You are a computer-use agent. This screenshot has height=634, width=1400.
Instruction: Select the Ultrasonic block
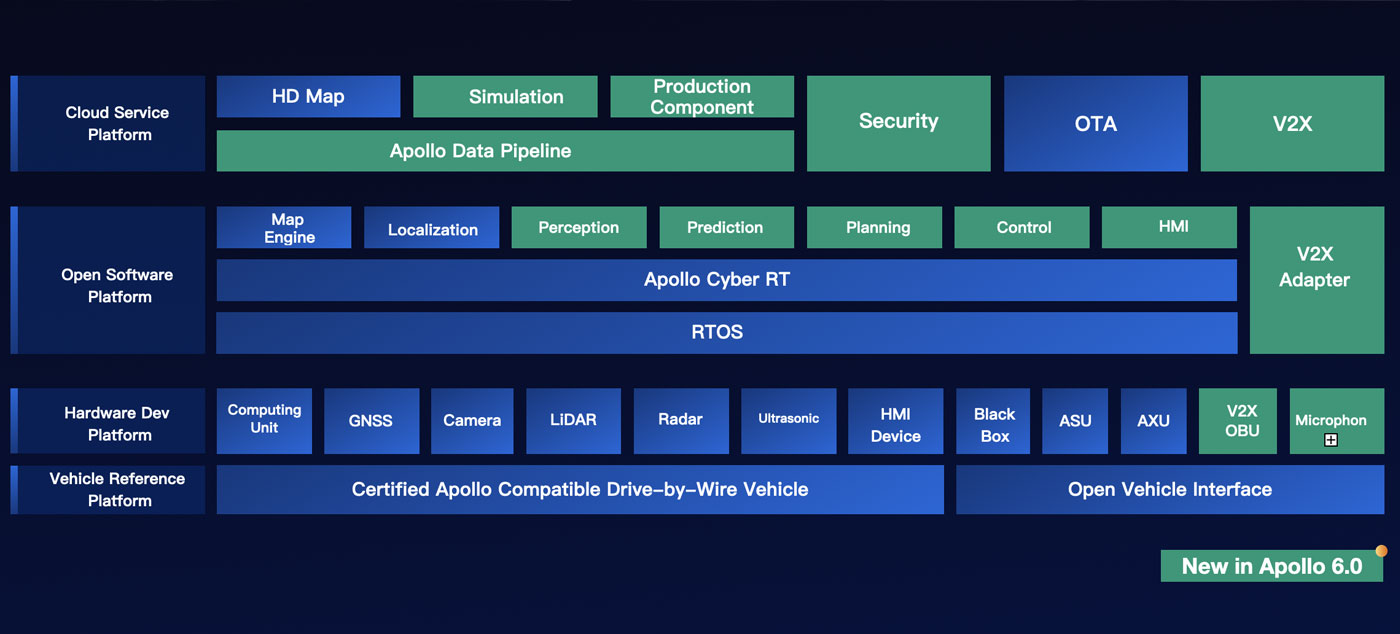[x=788, y=421]
